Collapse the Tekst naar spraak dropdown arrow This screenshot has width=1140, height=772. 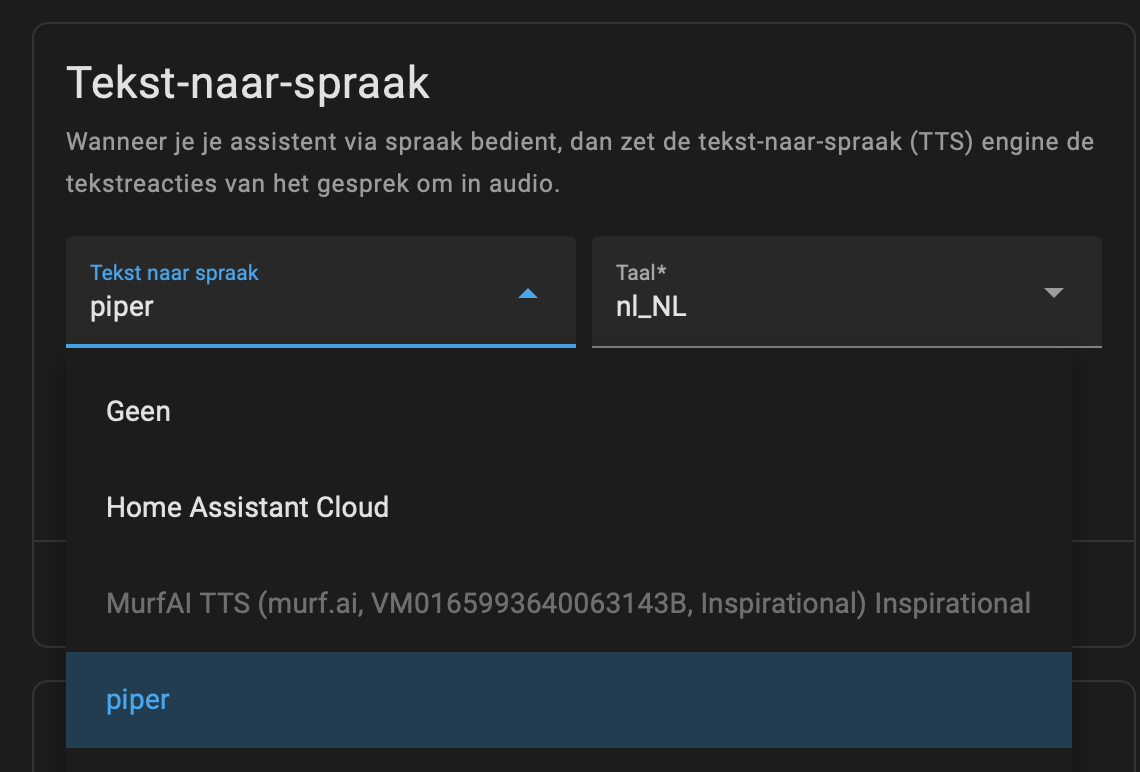click(x=529, y=294)
